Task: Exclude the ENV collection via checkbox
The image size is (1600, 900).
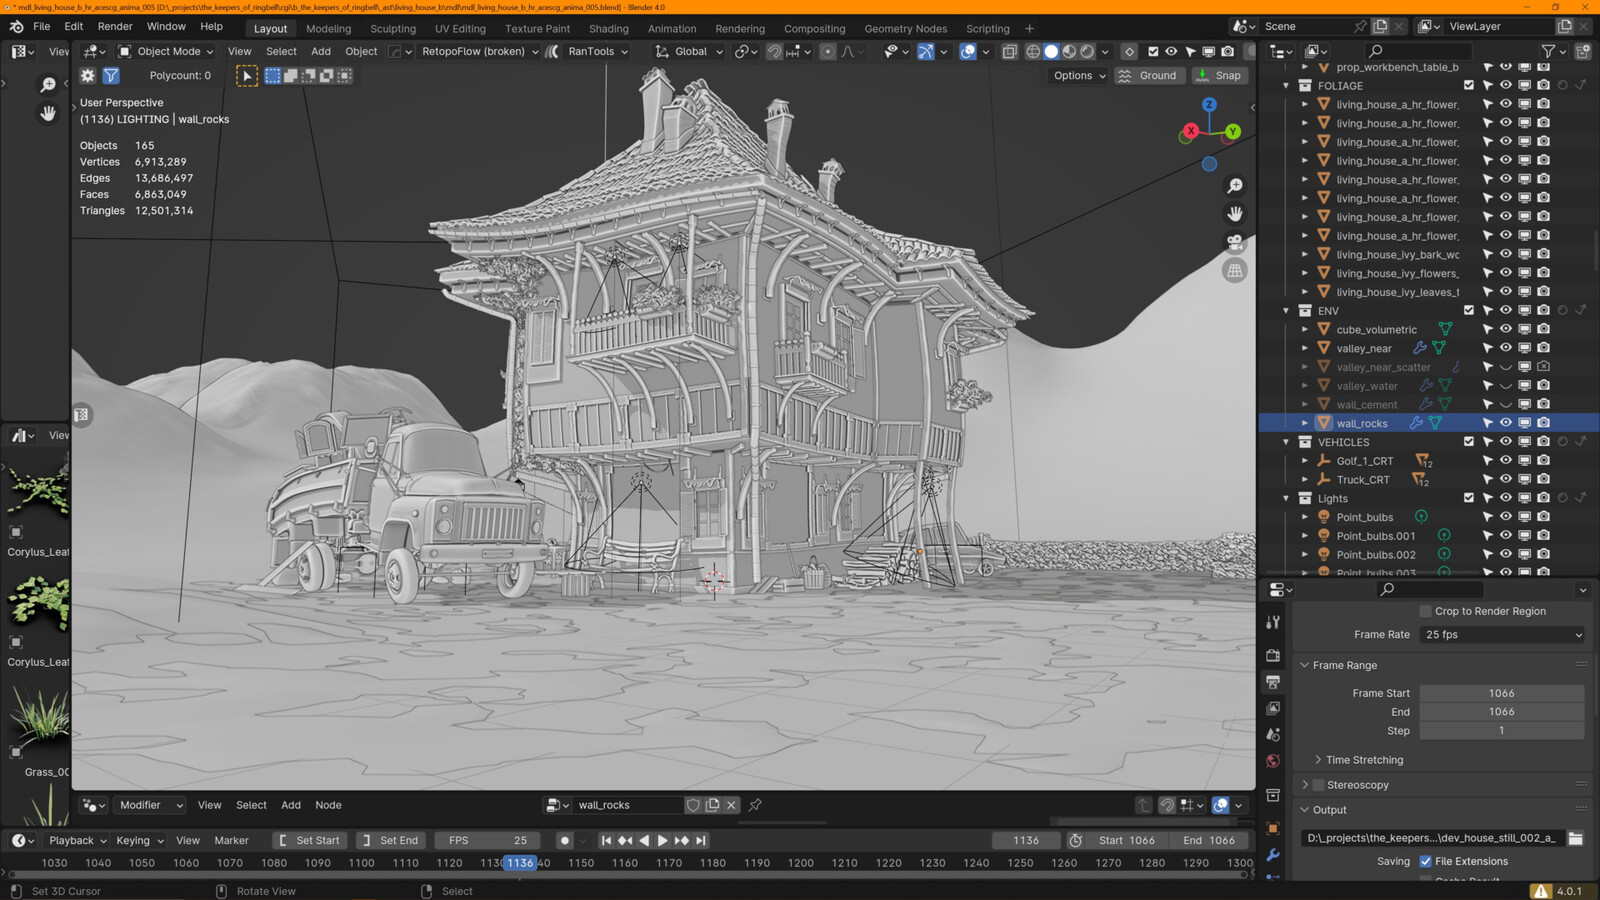Action: pyautogui.click(x=1469, y=311)
